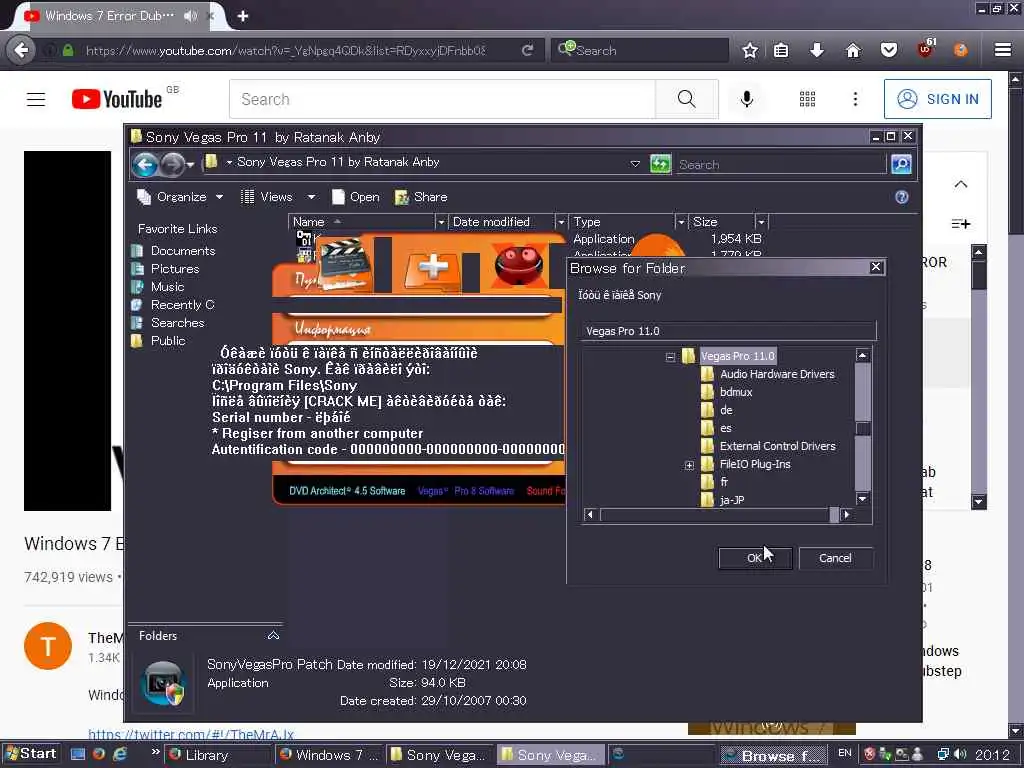The height and width of the screenshot is (768, 1024).
Task: Open YouTube guide hamburger menu
Action: point(36,99)
